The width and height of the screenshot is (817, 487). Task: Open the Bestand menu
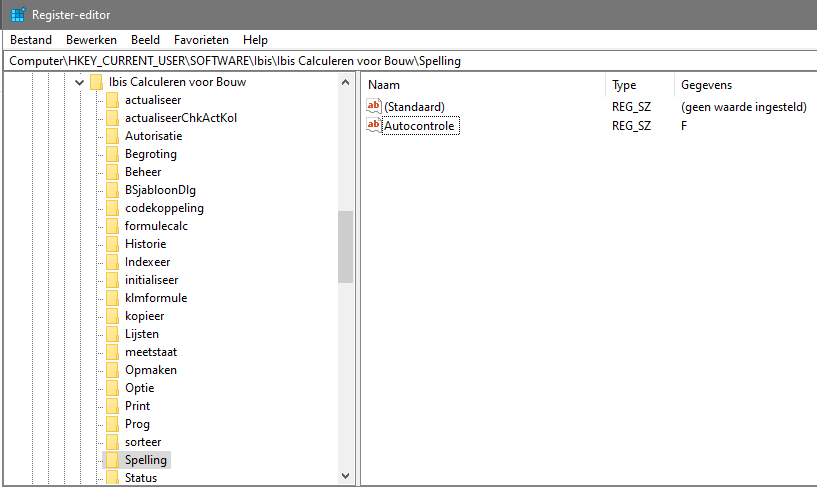coord(31,40)
